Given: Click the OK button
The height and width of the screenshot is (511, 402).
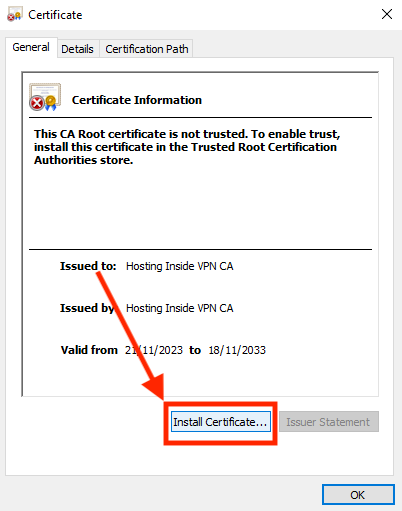Looking at the screenshot, I should pyautogui.click(x=358, y=495).
